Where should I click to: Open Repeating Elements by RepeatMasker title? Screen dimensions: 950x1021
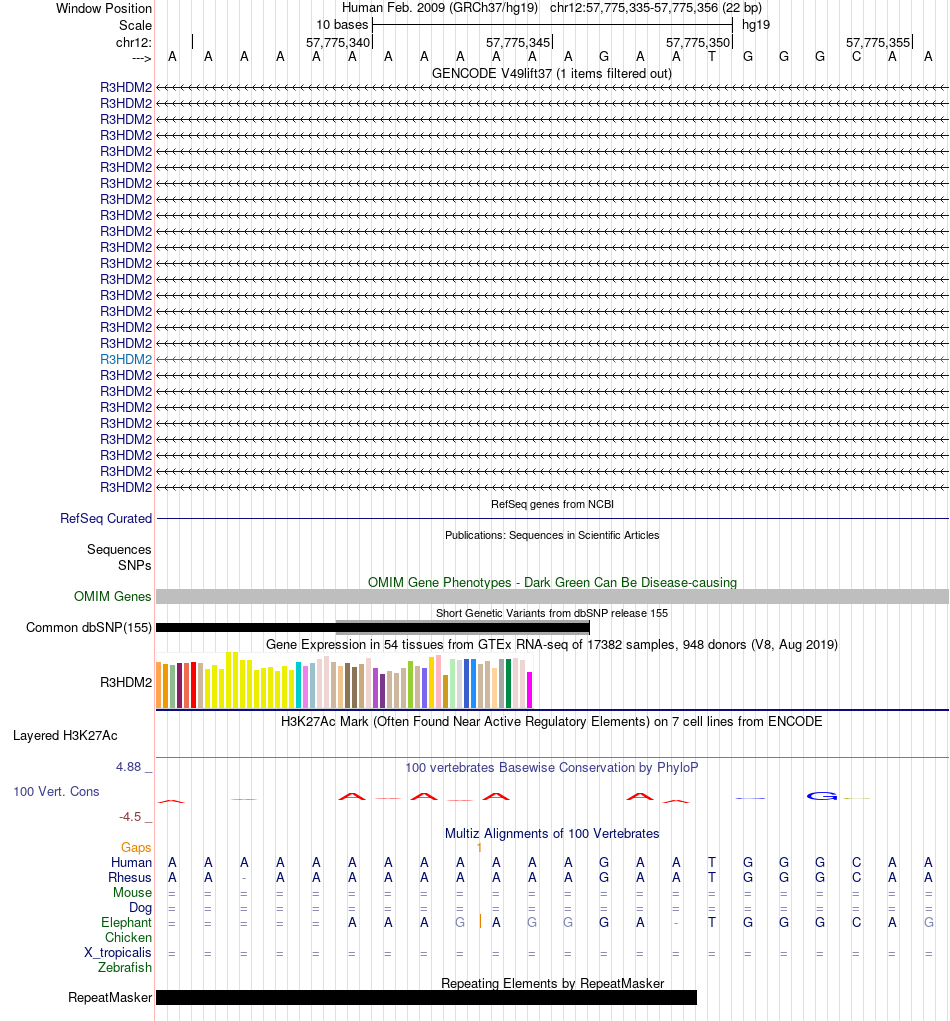(552, 983)
